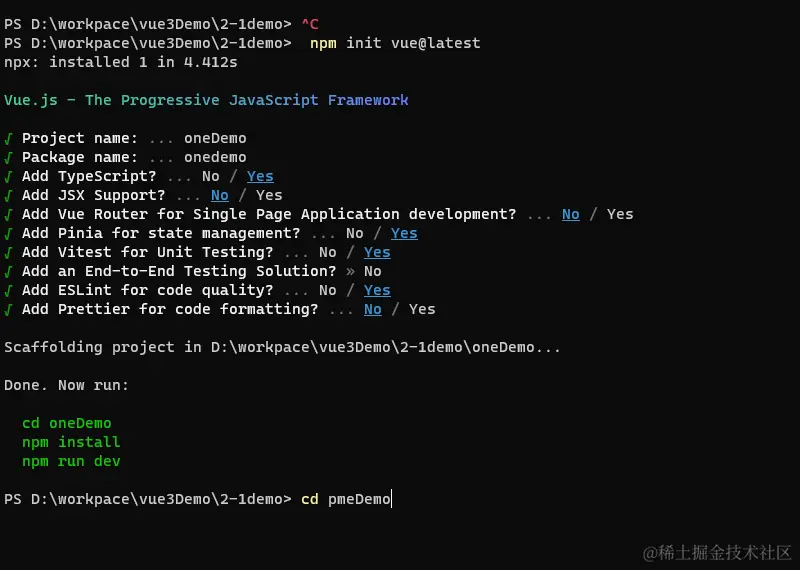Viewport: 800px width, 570px height.
Task: Click the red ^C text on first line
Action: 310,24
